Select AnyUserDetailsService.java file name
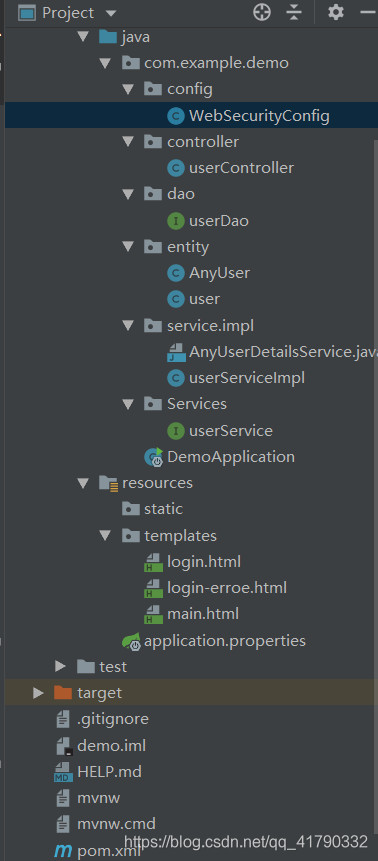 click(283, 352)
